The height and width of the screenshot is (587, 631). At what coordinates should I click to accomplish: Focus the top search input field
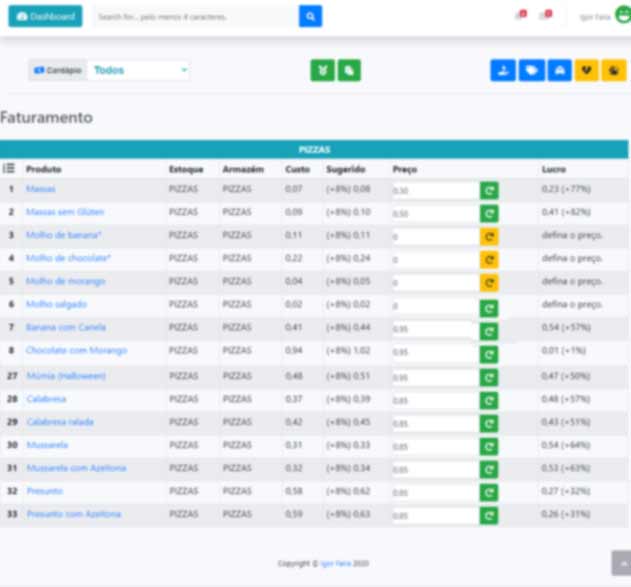point(196,17)
